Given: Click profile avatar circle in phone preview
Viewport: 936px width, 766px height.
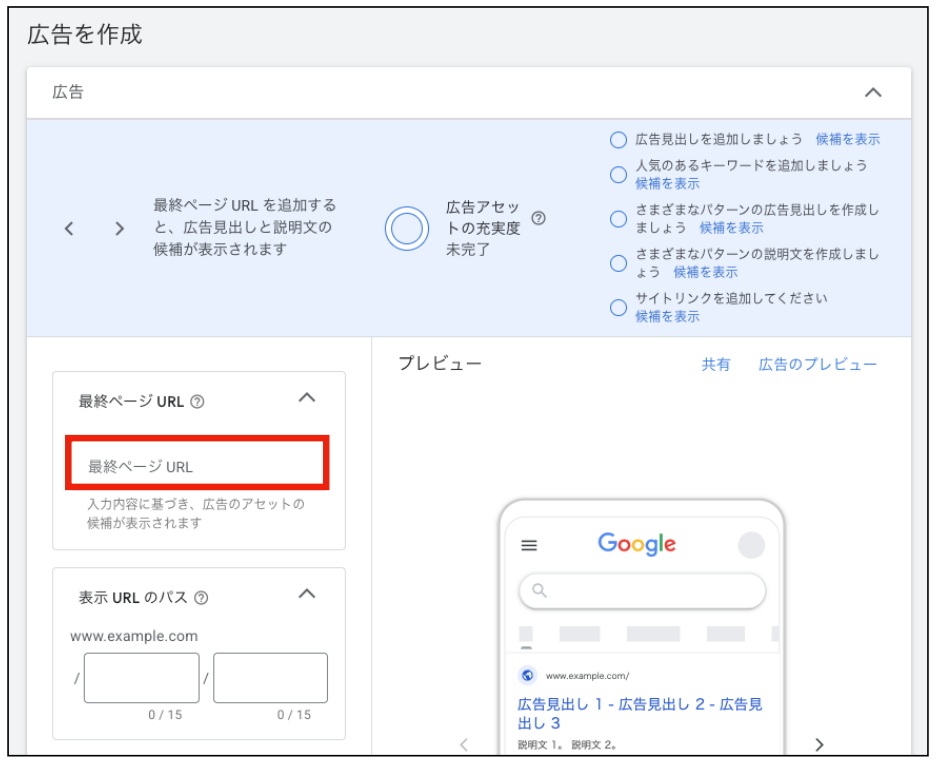Looking at the screenshot, I should tap(750, 546).
